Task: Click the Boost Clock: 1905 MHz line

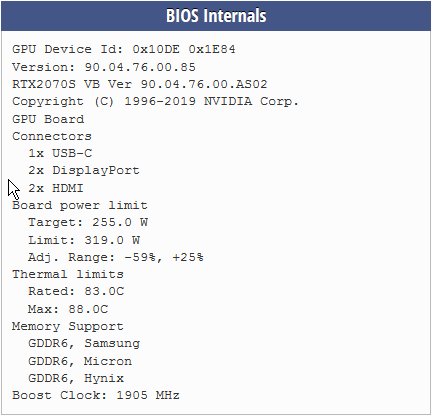Action: (96, 396)
